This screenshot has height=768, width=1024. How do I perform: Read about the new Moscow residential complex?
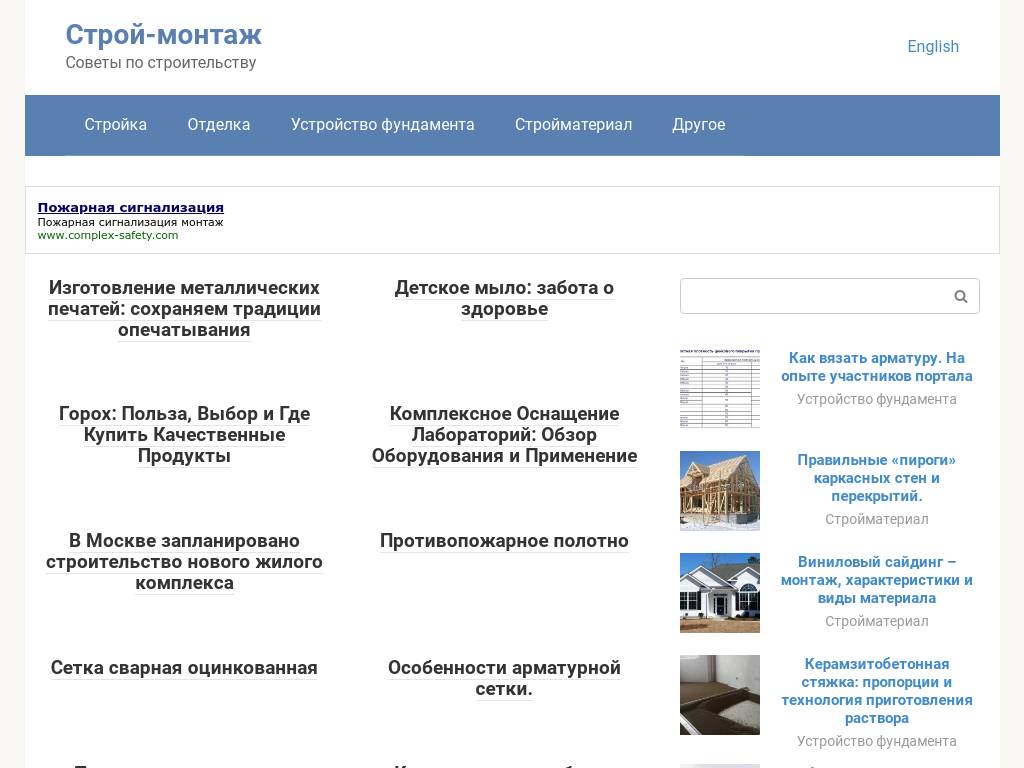click(x=184, y=562)
